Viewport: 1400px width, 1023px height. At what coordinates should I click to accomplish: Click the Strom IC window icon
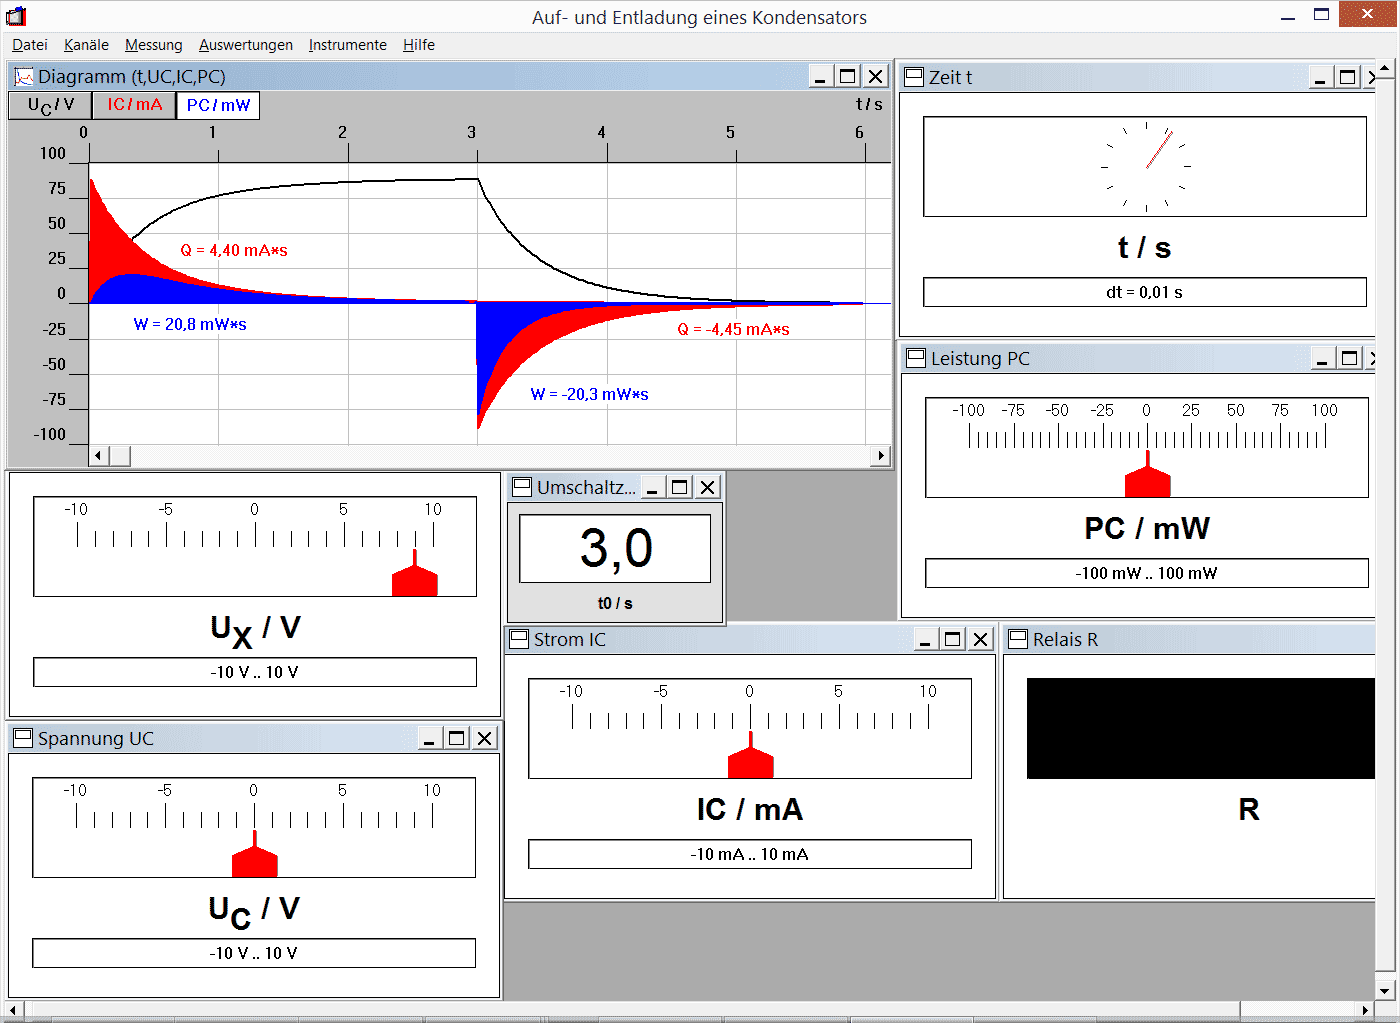(x=519, y=639)
